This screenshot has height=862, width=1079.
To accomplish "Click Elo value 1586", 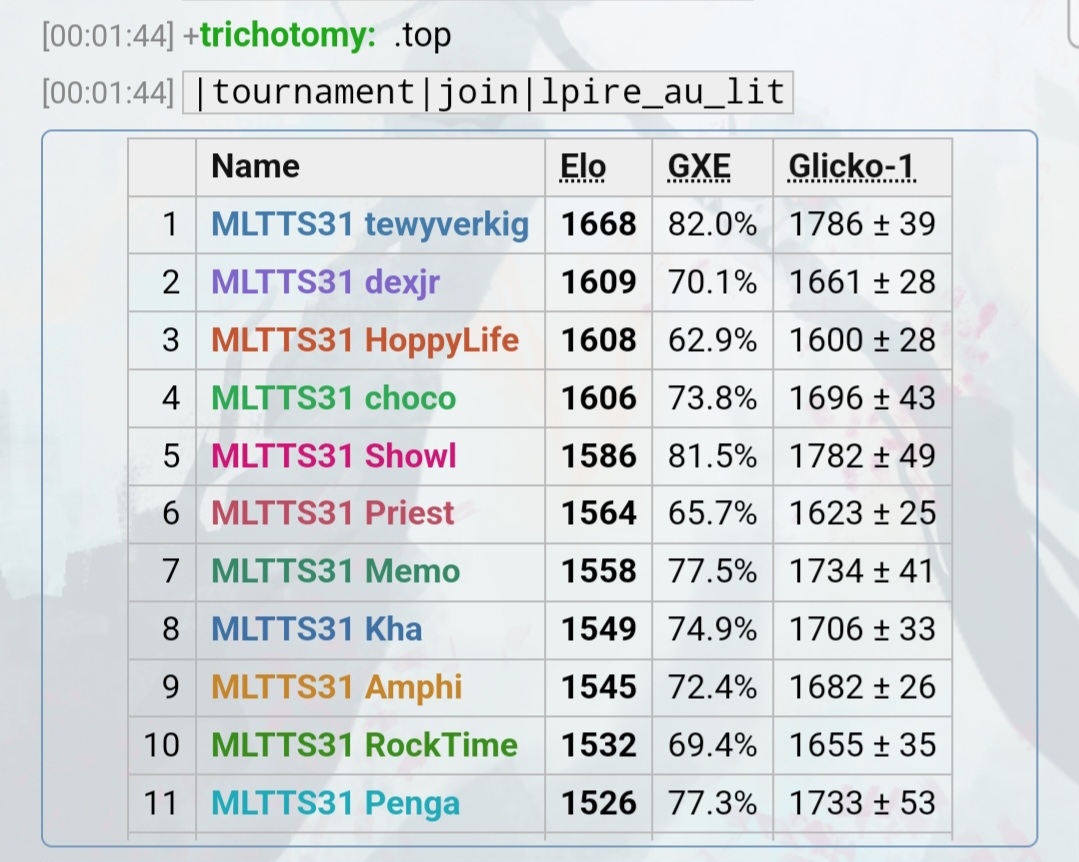I will (599, 456).
